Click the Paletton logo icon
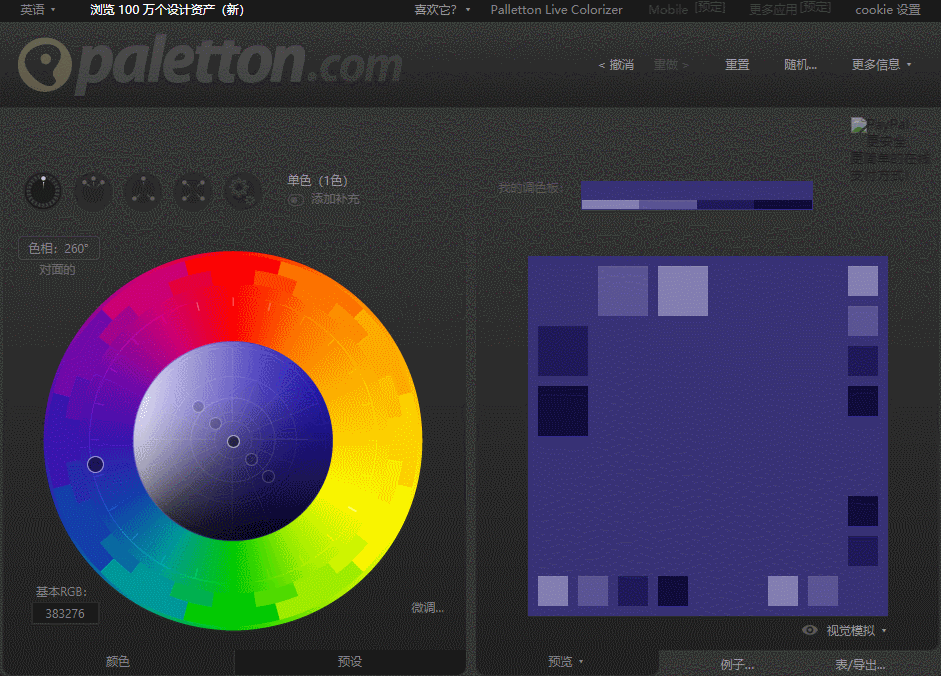This screenshot has width=941, height=676. point(44,64)
